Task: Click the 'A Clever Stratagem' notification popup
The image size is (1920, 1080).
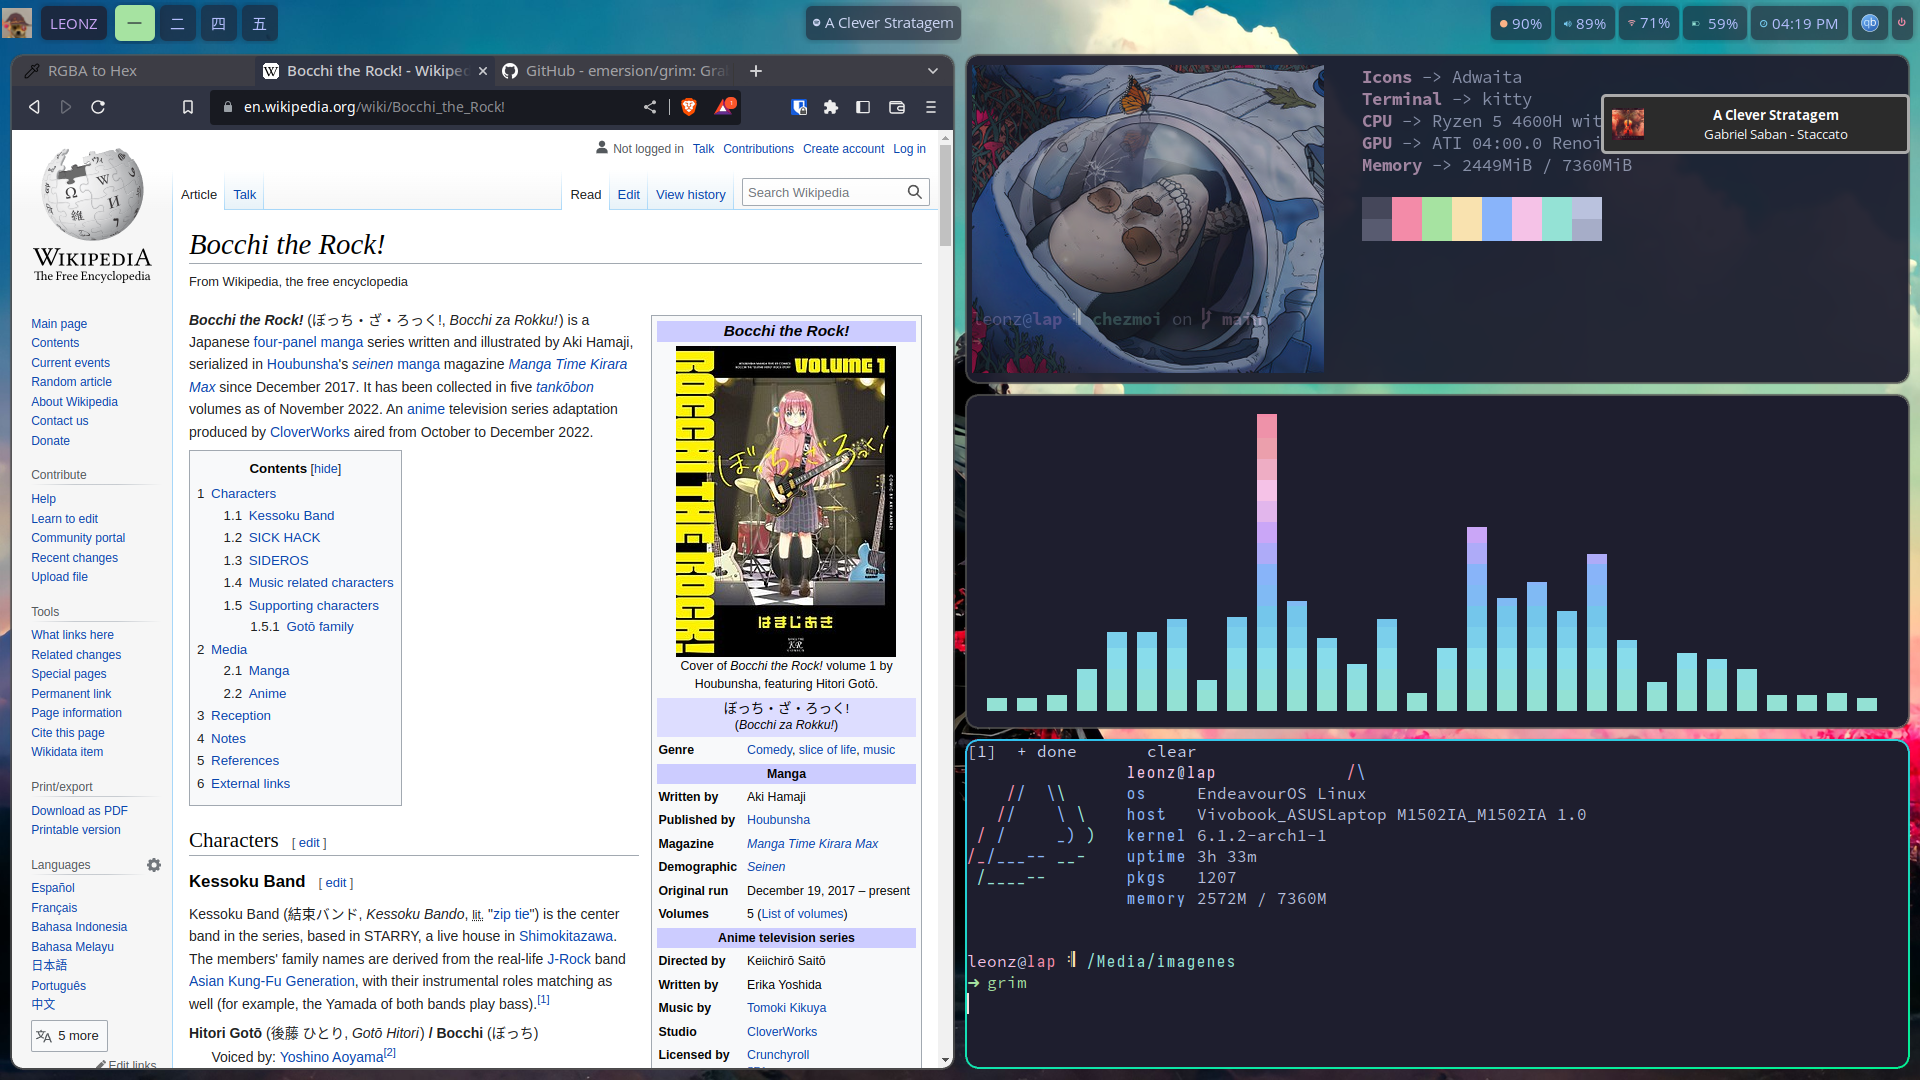Action: (1755, 124)
